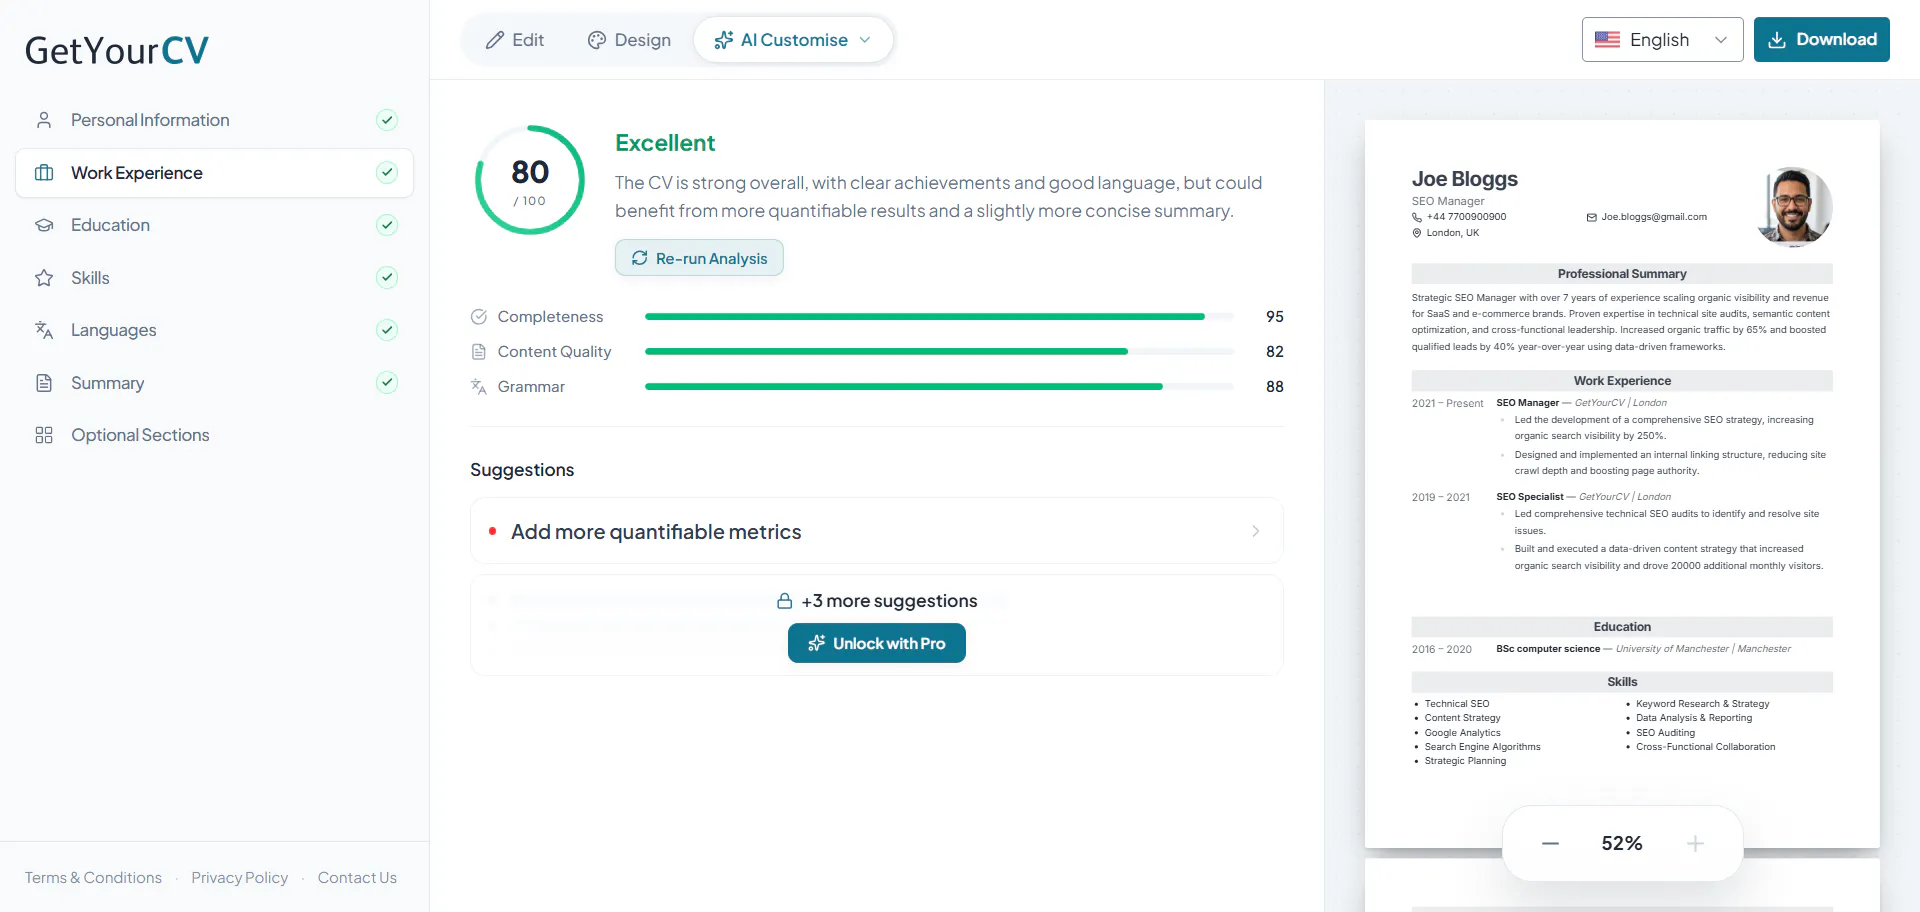1920x912 pixels.
Task: Zoom in the CV preview with plus
Action: [x=1695, y=844]
